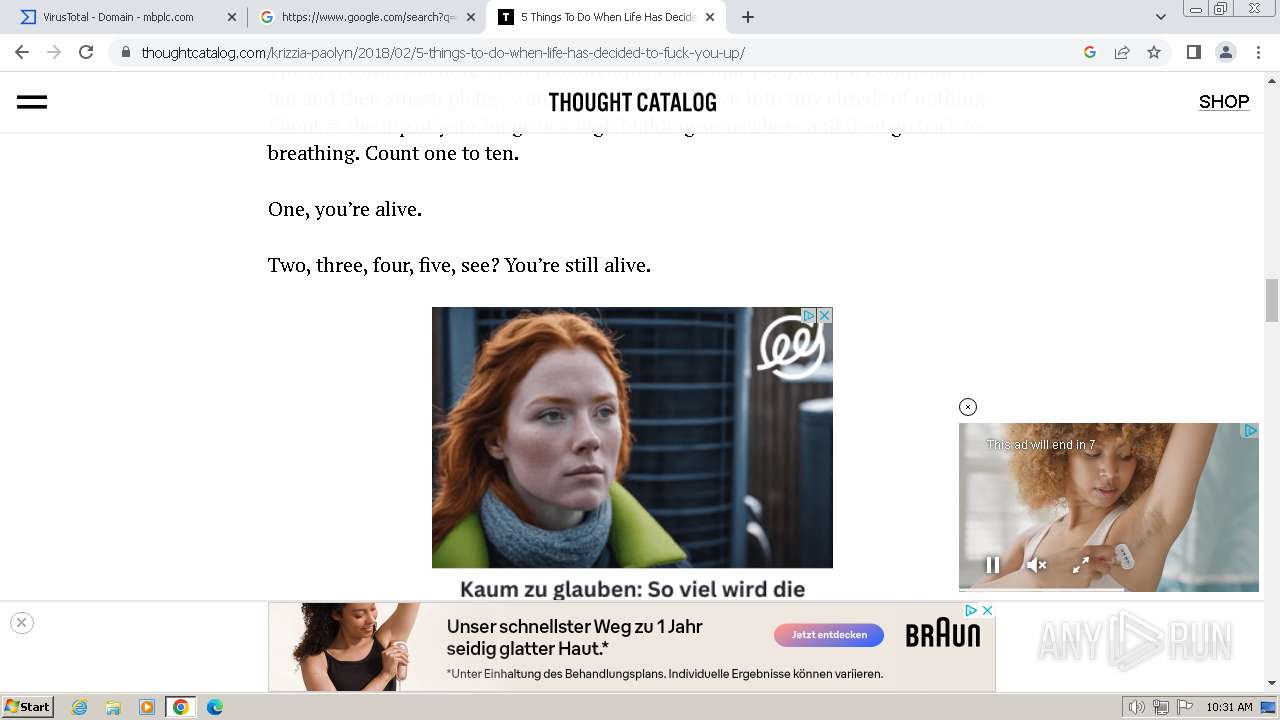Open the Windows Start menu
This screenshot has width=1280, height=720.
click(x=27, y=707)
